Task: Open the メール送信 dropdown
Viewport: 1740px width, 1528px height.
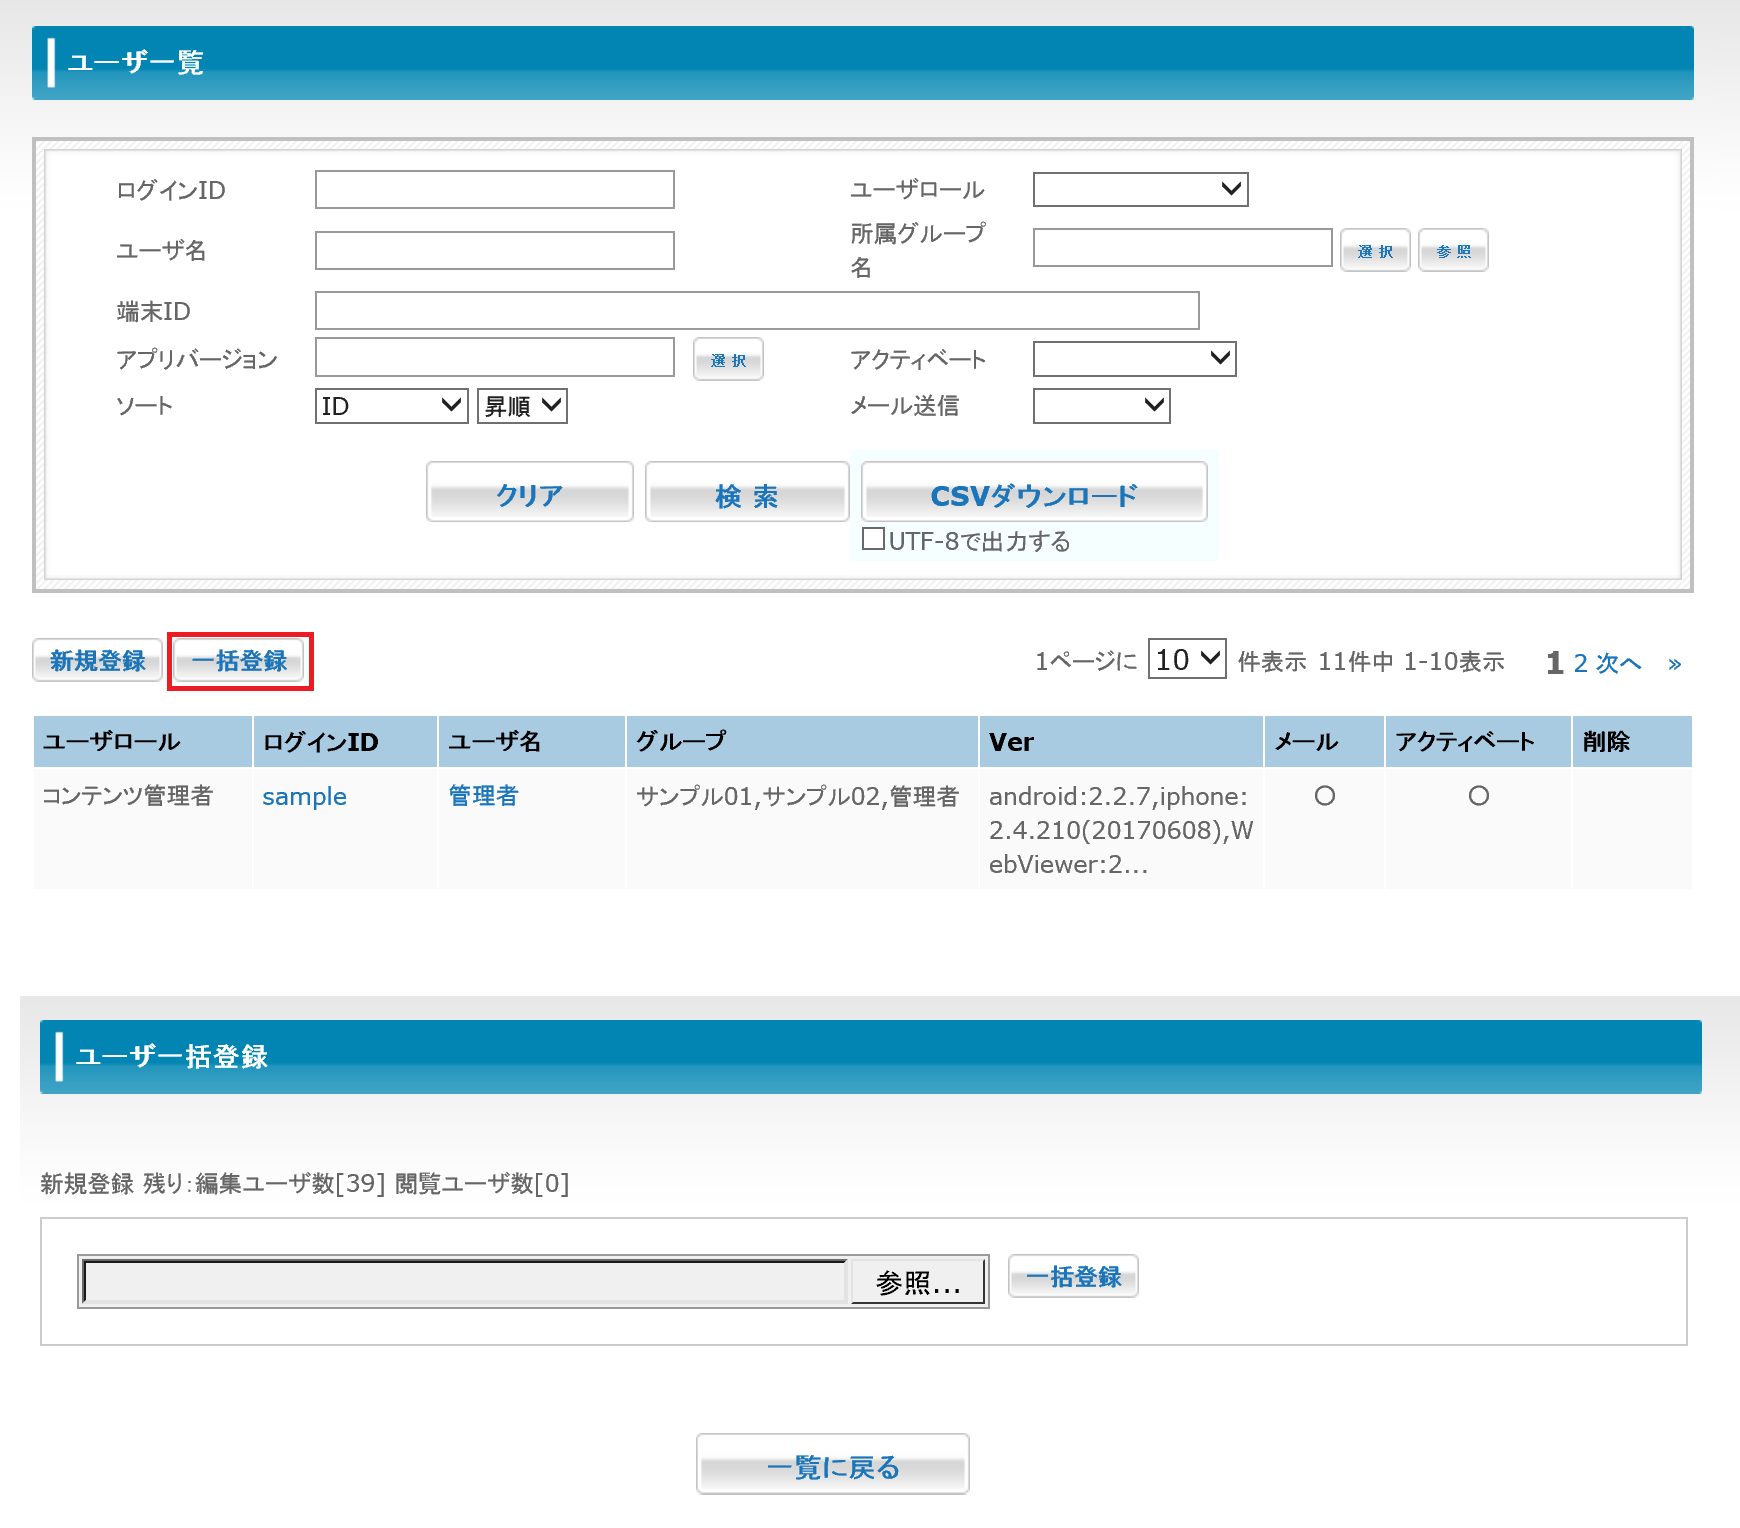Action: [1101, 406]
